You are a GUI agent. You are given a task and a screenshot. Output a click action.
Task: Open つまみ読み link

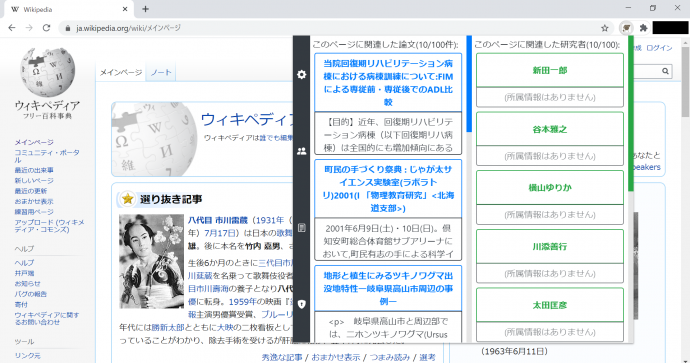(x=389, y=358)
